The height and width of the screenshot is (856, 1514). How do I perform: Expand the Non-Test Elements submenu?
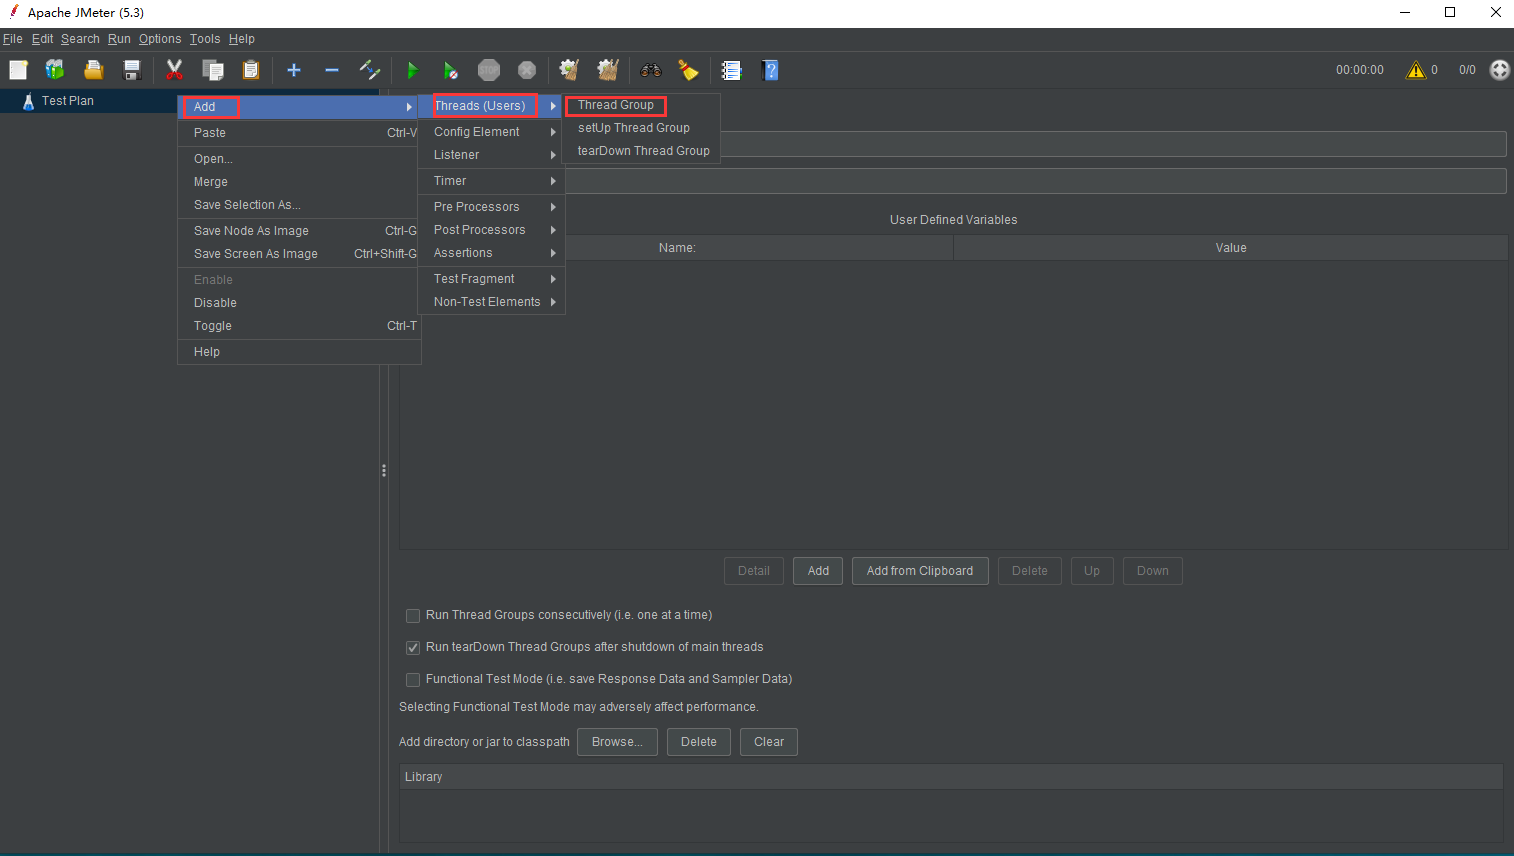tap(491, 302)
